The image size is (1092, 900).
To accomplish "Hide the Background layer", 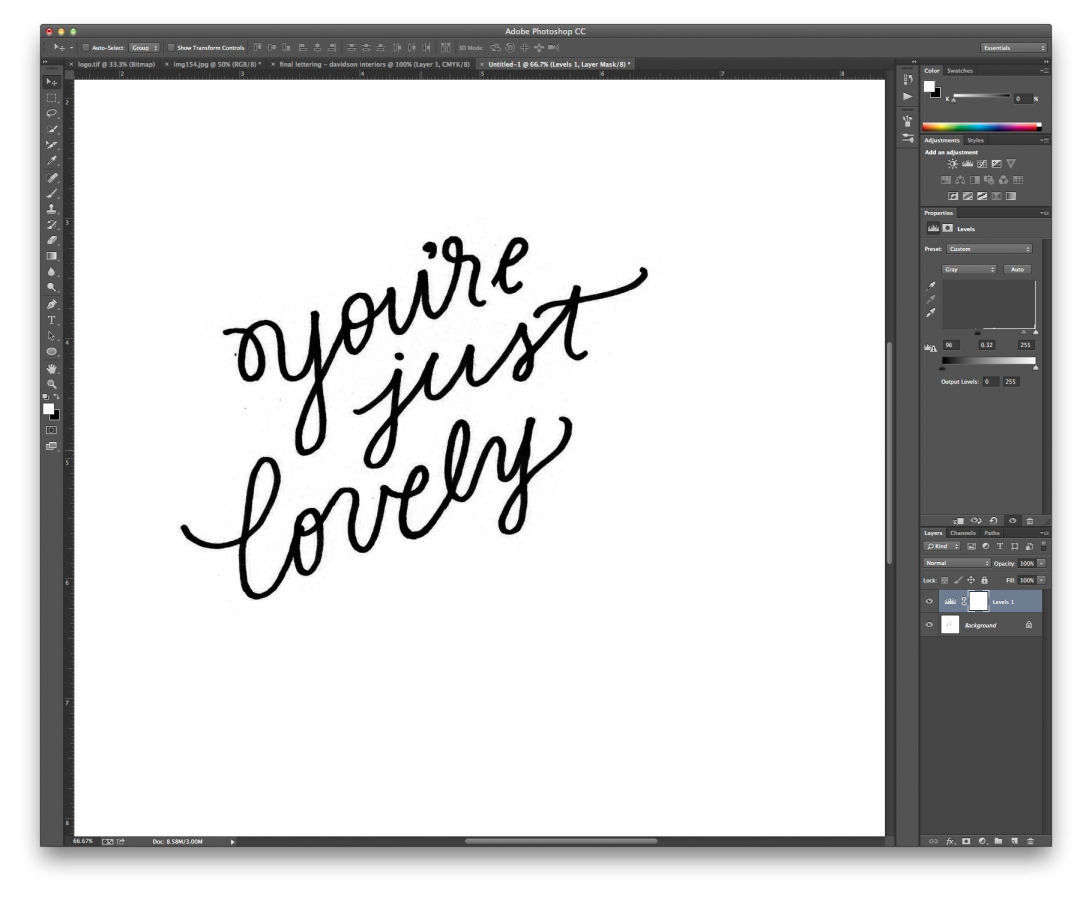I will coord(930,624).
